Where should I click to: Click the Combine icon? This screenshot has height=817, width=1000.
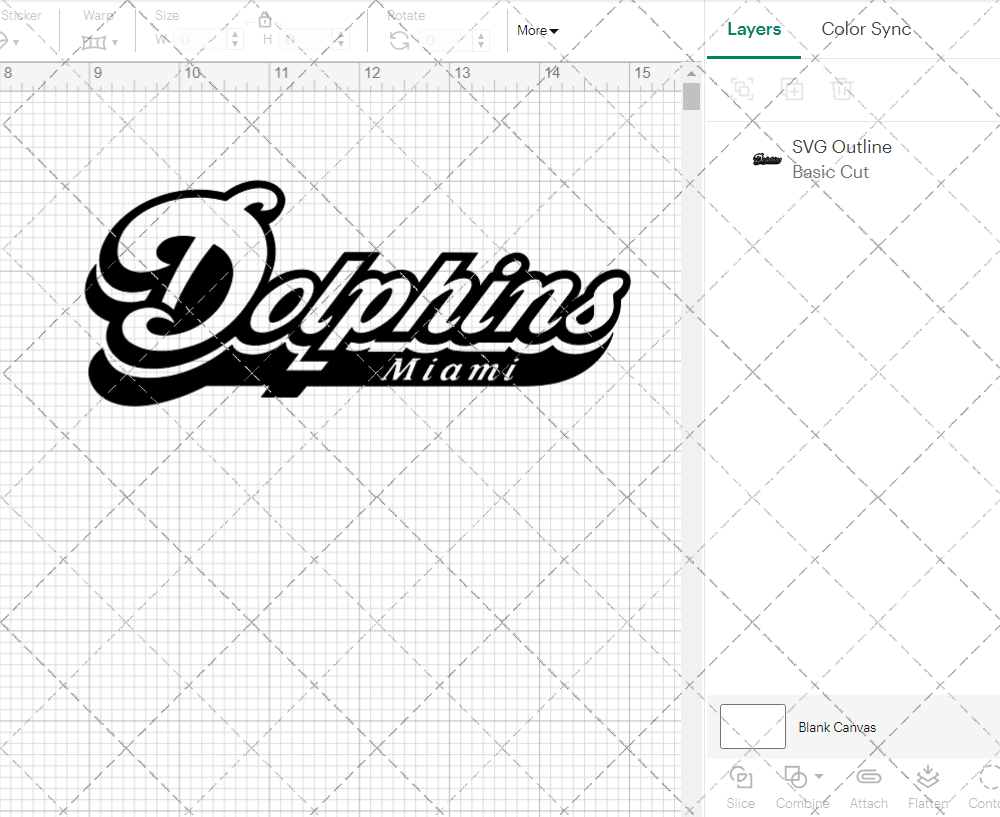pyautogui.click(x=797, y=778)
